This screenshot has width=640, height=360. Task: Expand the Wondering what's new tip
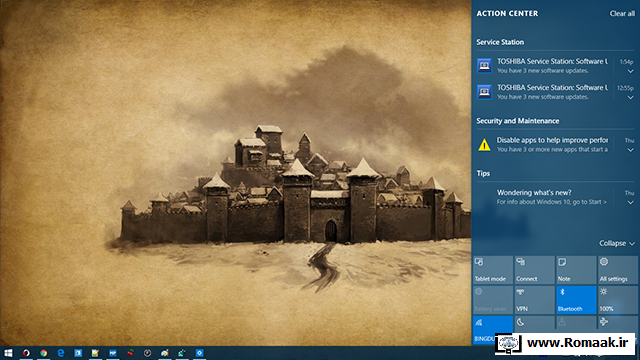630,202
